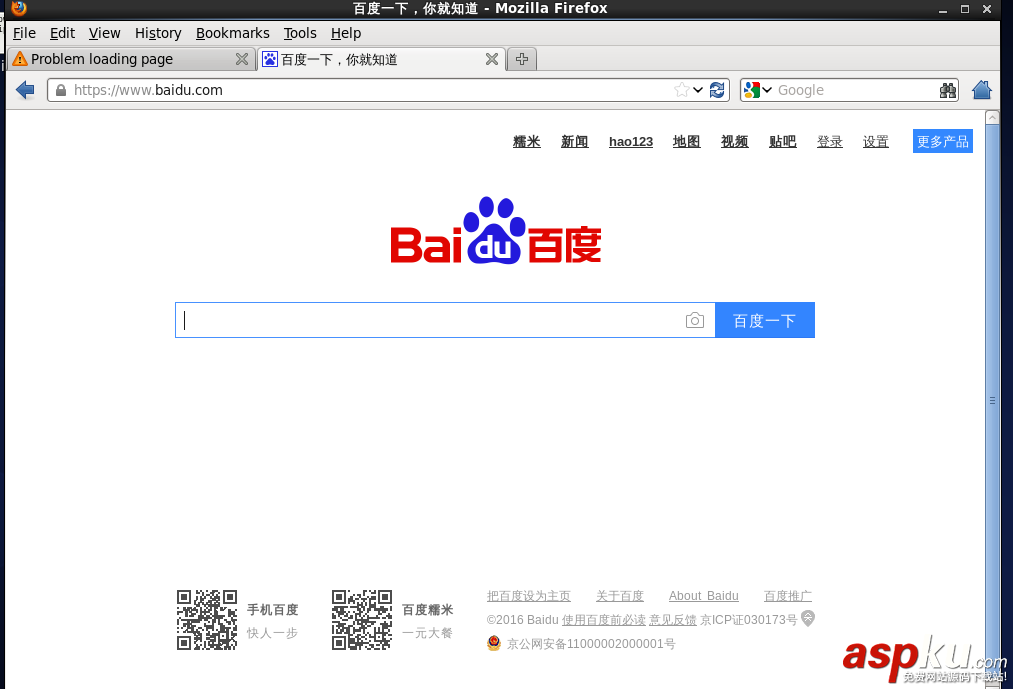Click the 关于百度 link
1013x689 pixels.
[x=620, y=596]
